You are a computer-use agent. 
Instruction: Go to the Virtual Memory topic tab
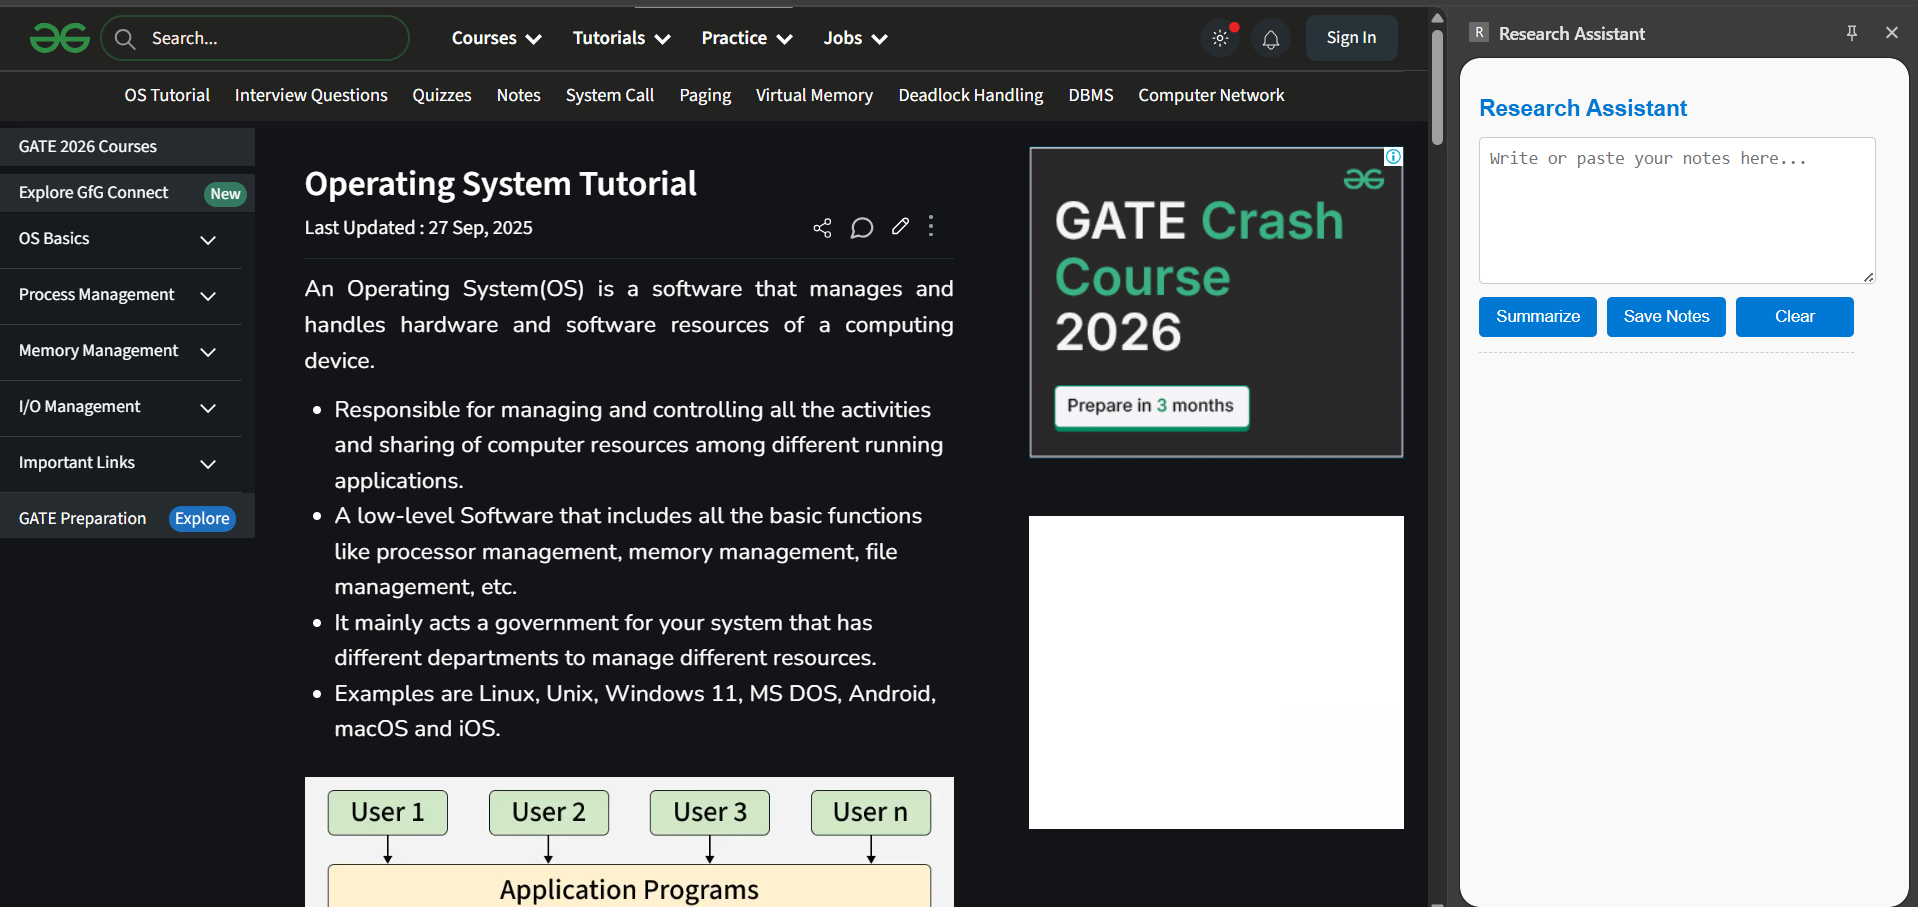pos(814,95)
